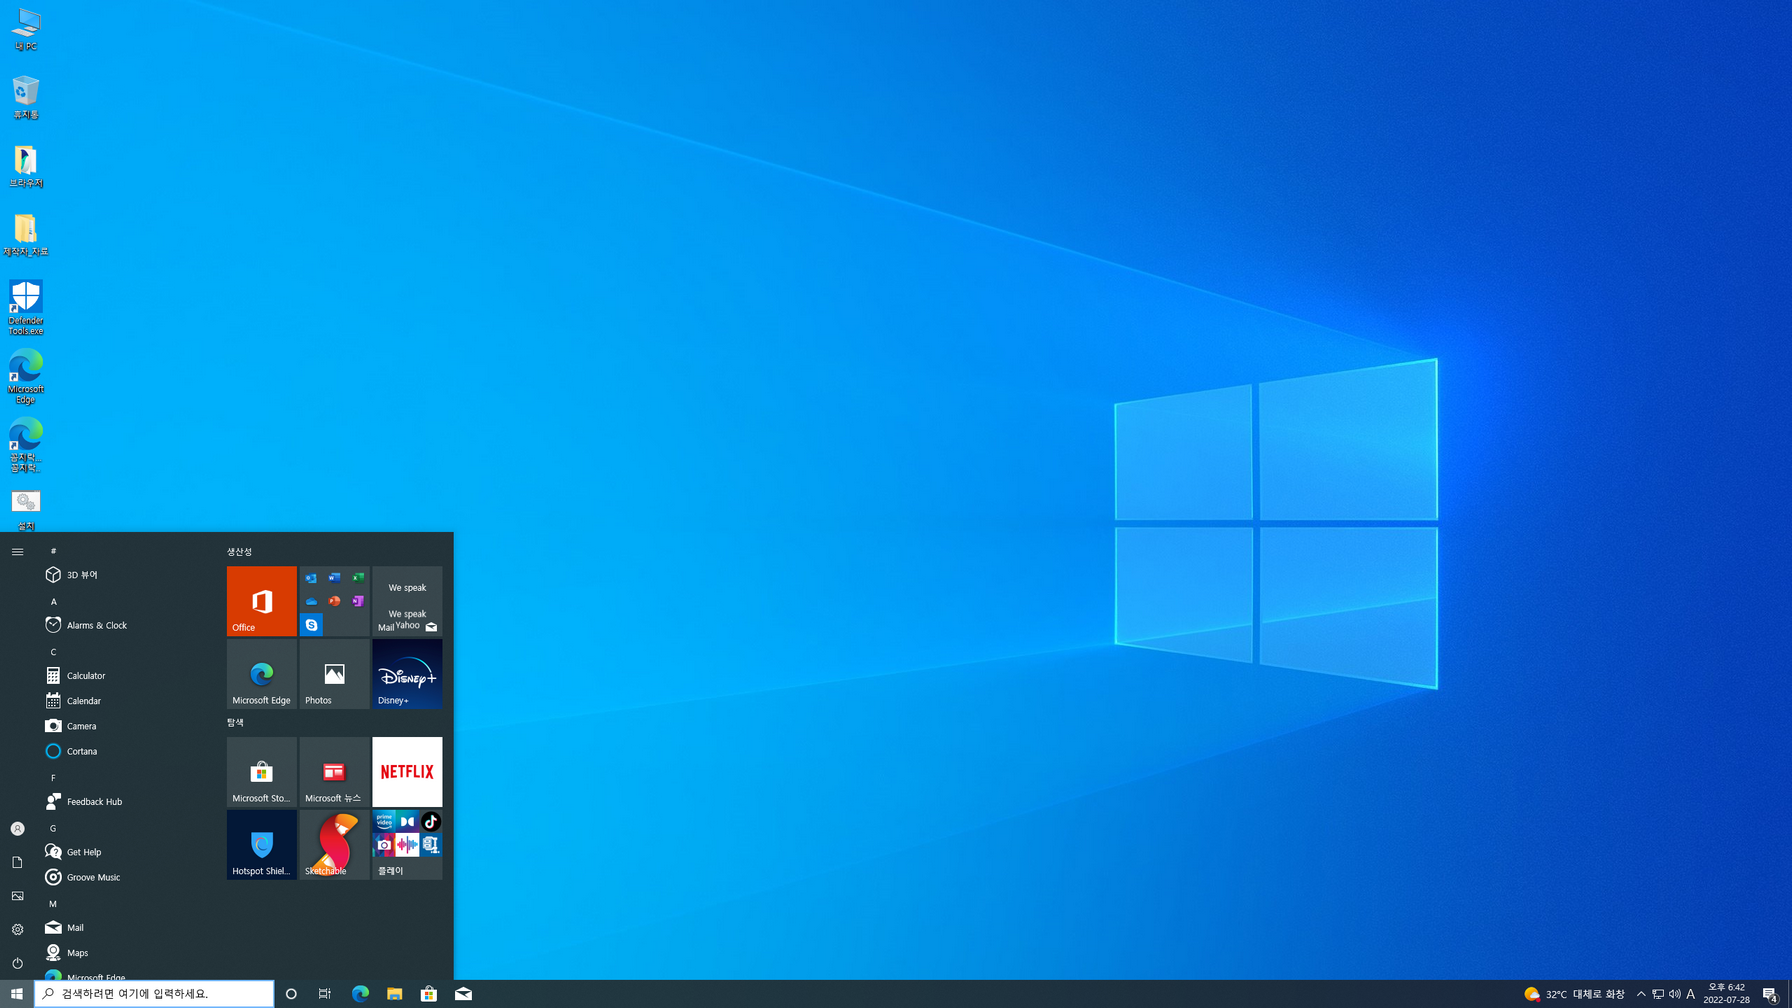Viewport: 1792px width, 1008px height.
Task: Open the Documents shortcut in Start sidebar
Action: pyautogui.click(x=17, y=862)
